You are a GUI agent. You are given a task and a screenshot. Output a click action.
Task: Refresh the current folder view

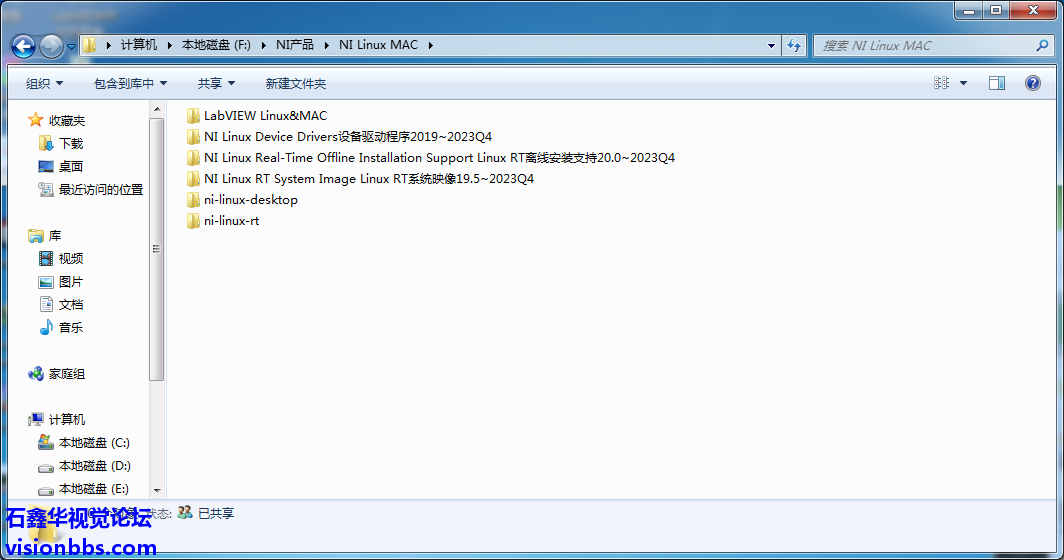click(x=794, y=45)
